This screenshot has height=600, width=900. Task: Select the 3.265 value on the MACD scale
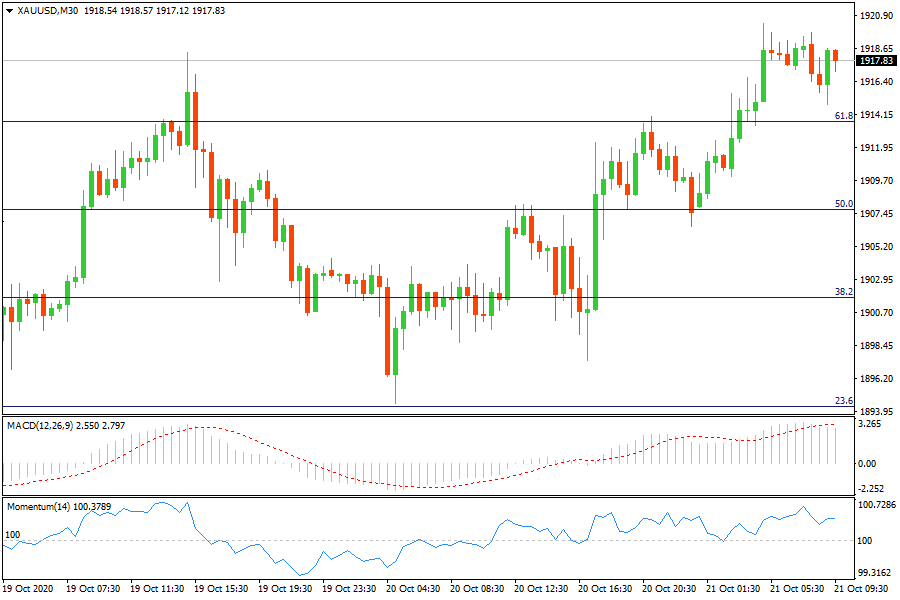(870, 424)
